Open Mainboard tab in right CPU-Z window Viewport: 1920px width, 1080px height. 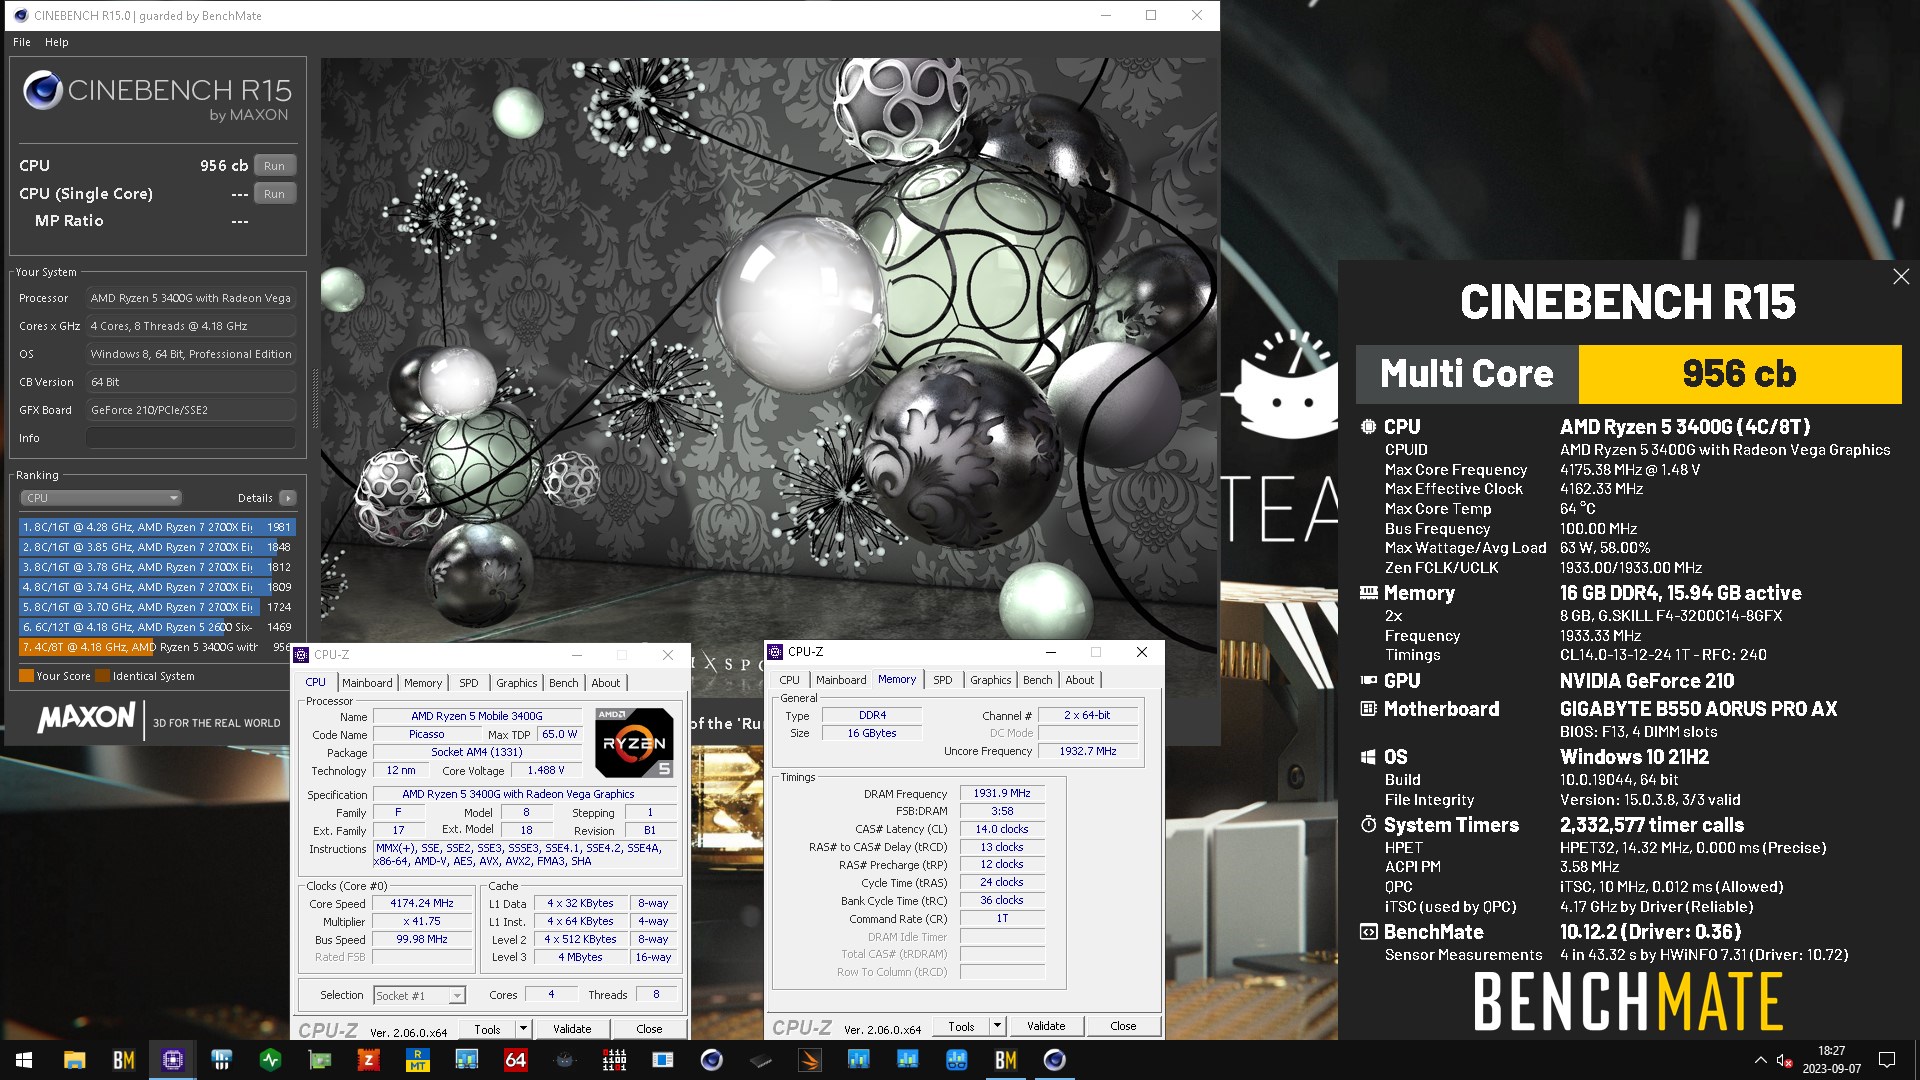tap(841, 680)
